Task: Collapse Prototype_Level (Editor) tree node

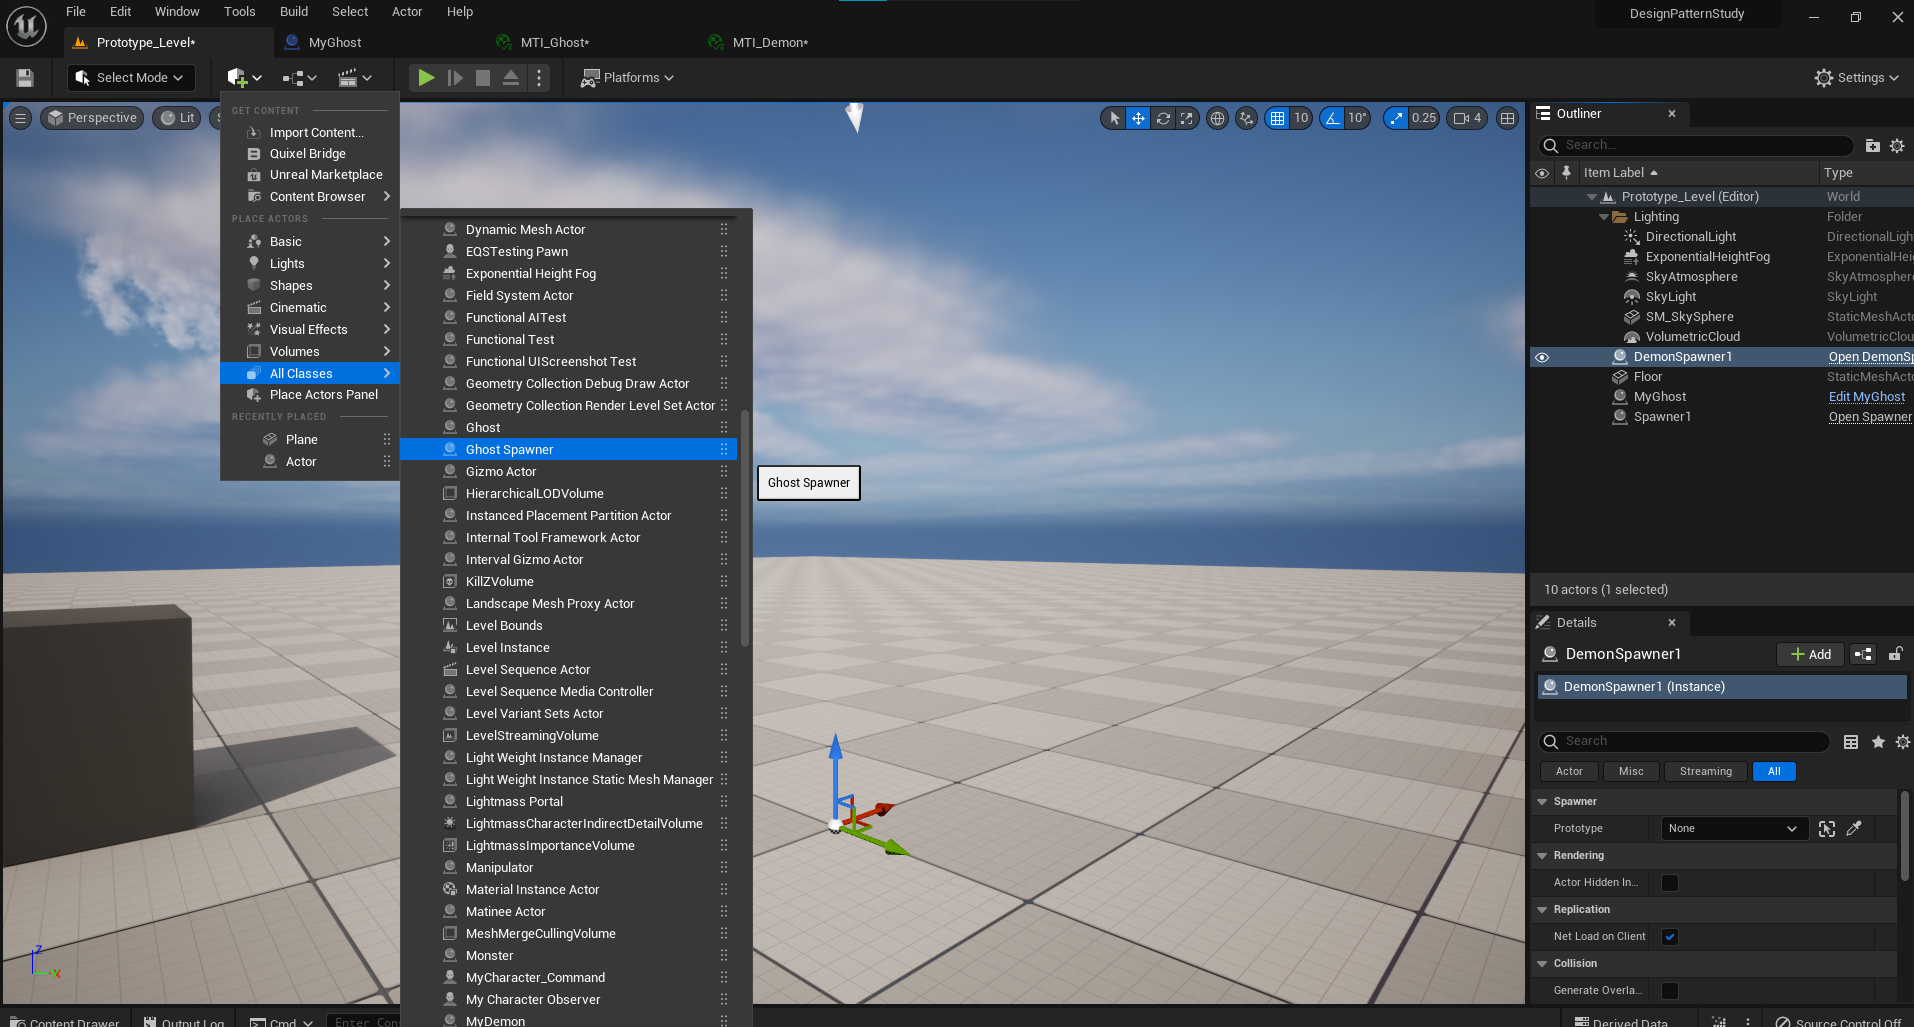Action: coord(1592,197)
